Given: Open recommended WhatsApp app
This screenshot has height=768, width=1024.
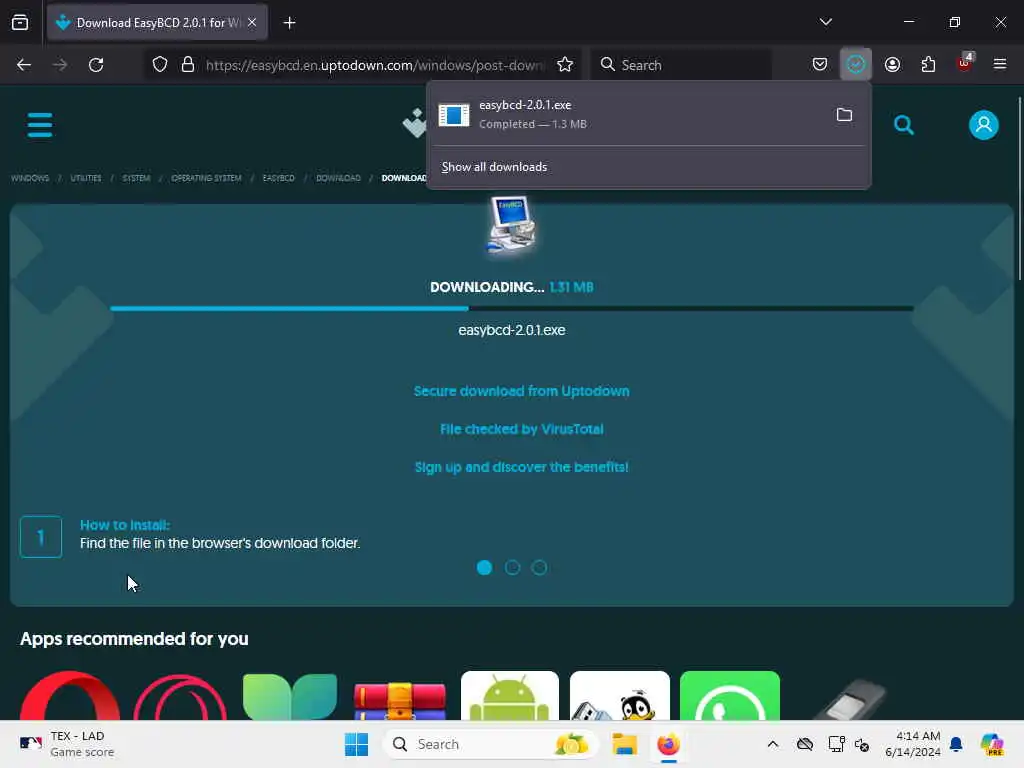Looking at the screenshot, I should pyautogui.click(x=729, y=696).
